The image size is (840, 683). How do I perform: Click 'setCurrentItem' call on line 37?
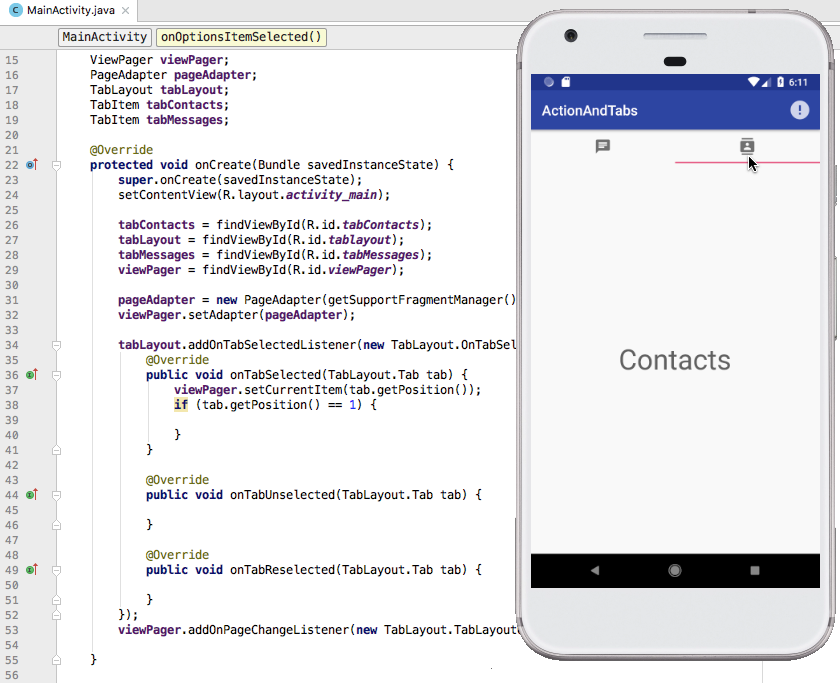293,389
